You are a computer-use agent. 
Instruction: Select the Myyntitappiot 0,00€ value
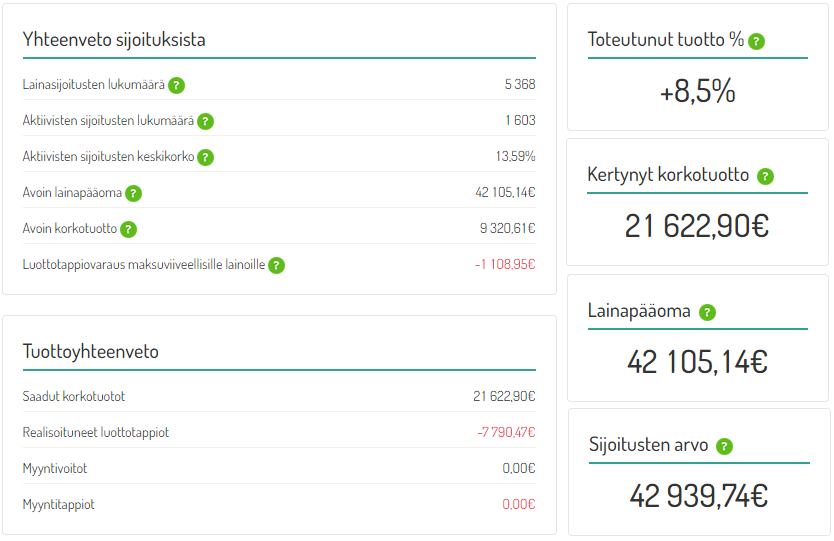pyautogui.click(x=519, y=504)
